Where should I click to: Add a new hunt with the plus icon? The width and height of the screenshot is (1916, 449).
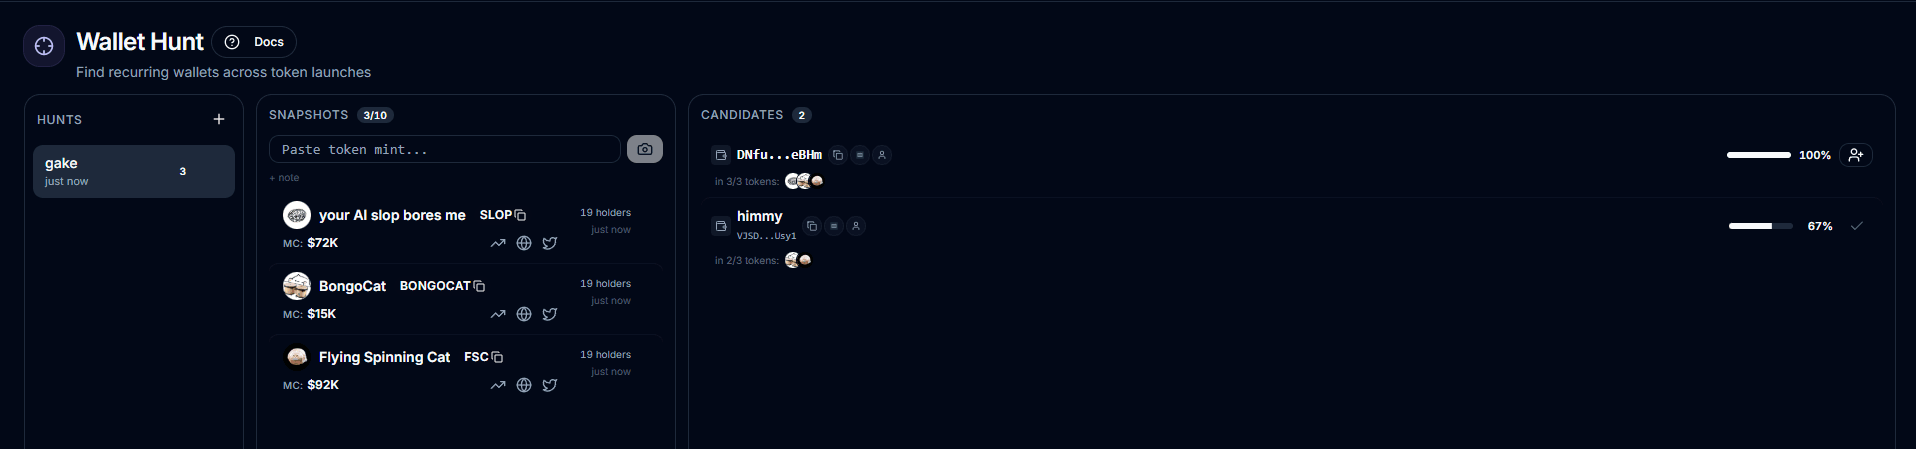pyautogui.click(x=219, y=119)
